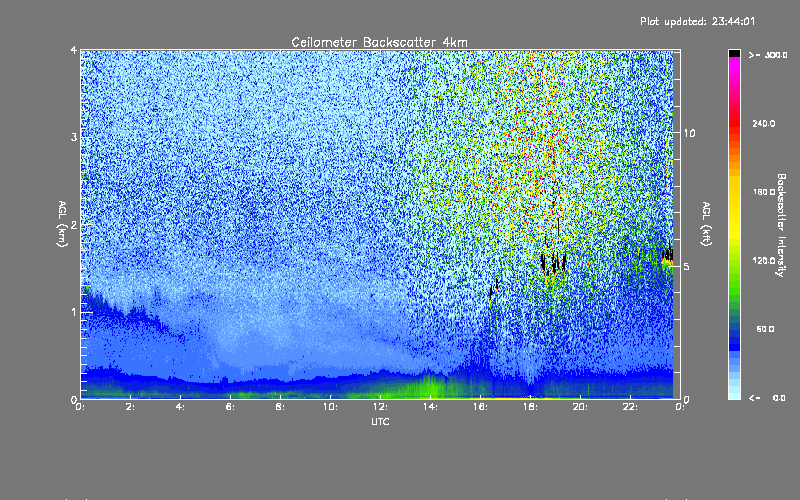Click the '60.0' colorbar label
This screenshot has width=800, height=500.
pos(765,329)
